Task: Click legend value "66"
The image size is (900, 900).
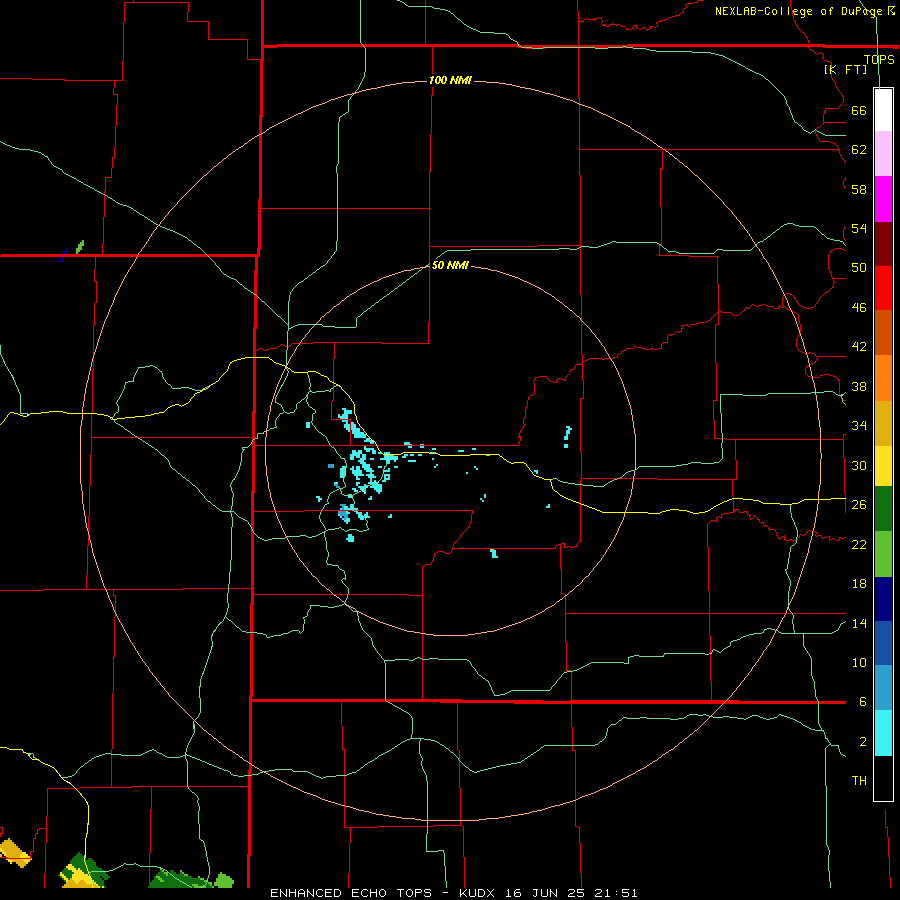Action: pos(859,111)
